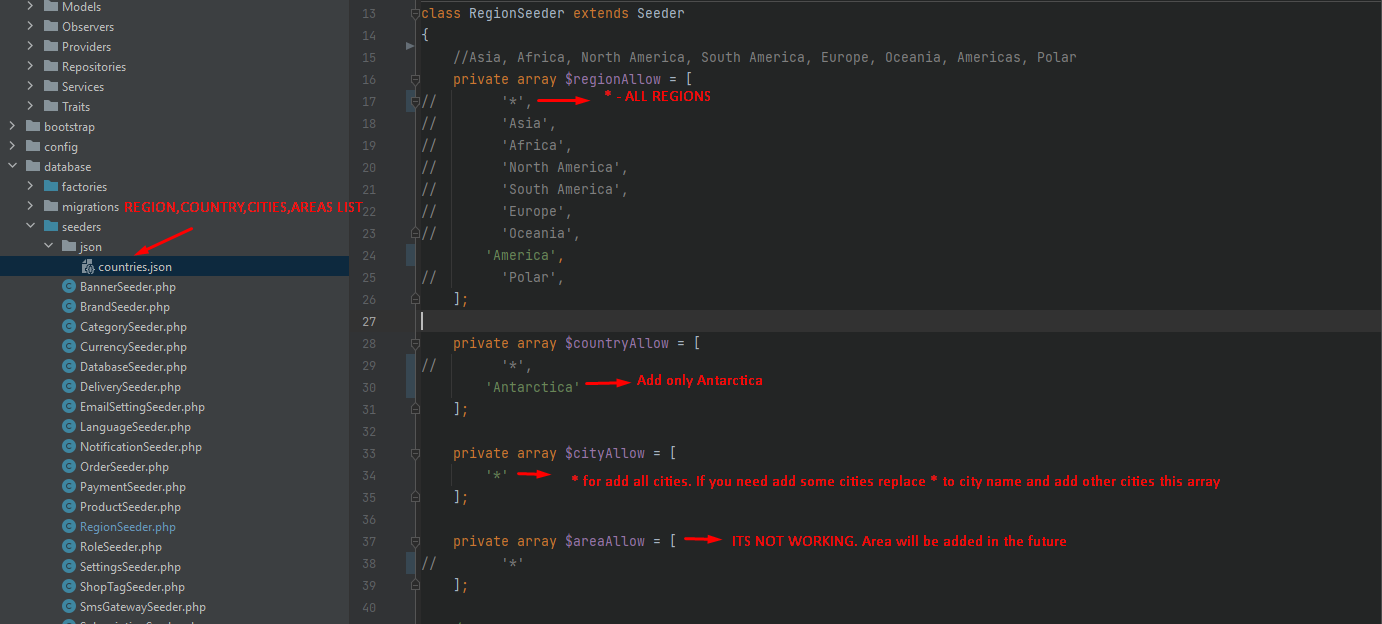Open PaymentSeeder.php in the editor
Screen dimensions: 1382x624
point(130,487)
